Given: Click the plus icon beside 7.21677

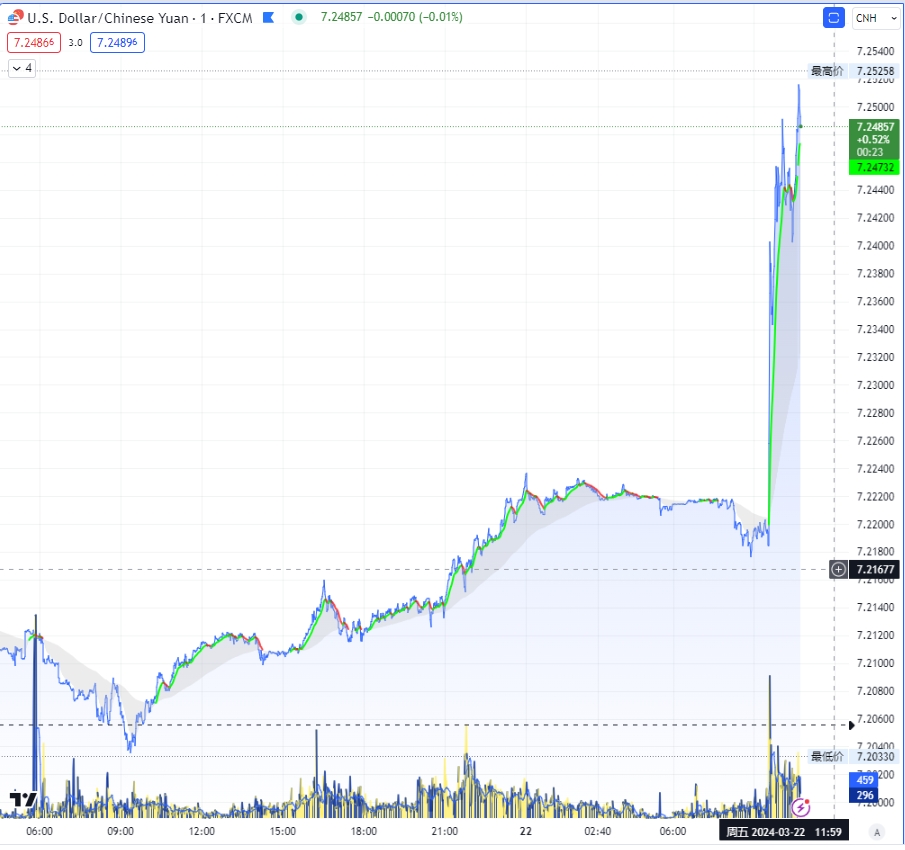Looking at the screenshot, I should (x=838, y=570).
